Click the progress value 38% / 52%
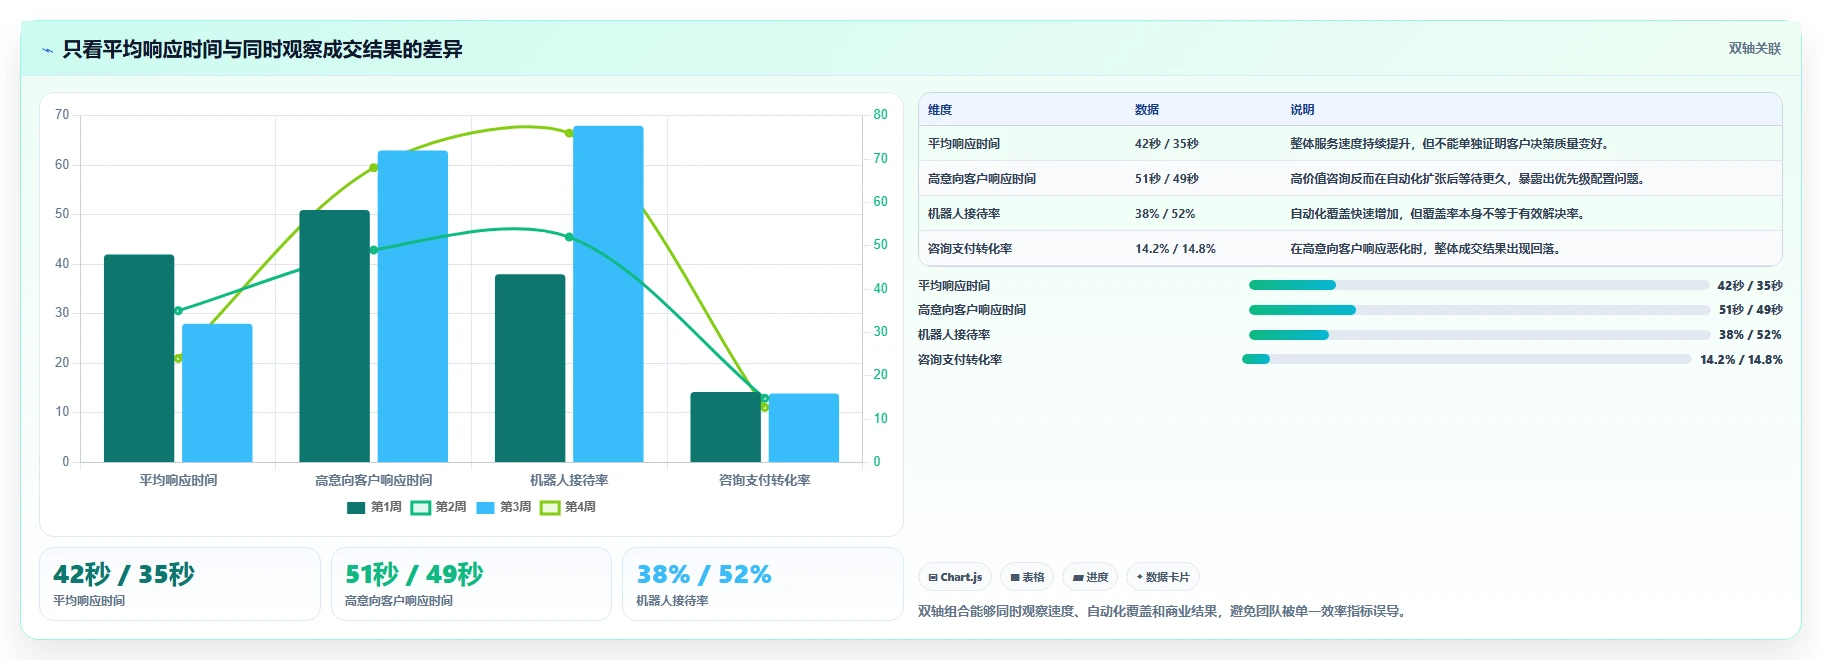The height and width of the screenshot is (660, 1822). [x=1750, y=335]
